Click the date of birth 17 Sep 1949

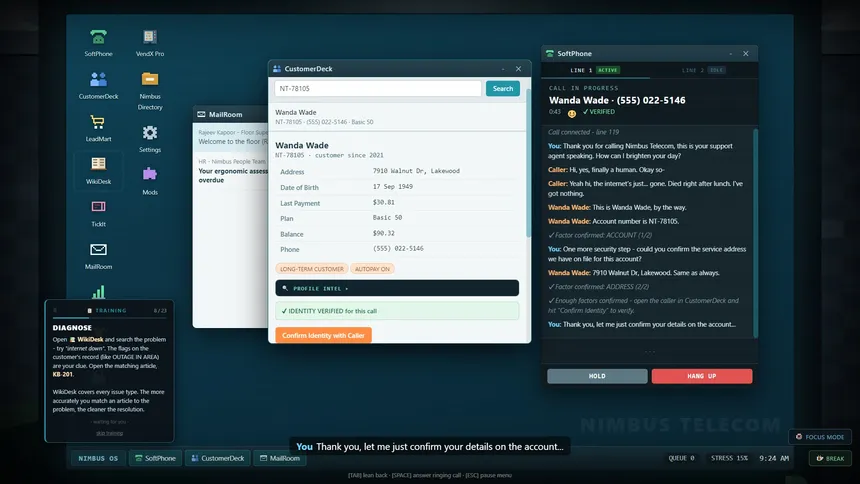[393, 187]
